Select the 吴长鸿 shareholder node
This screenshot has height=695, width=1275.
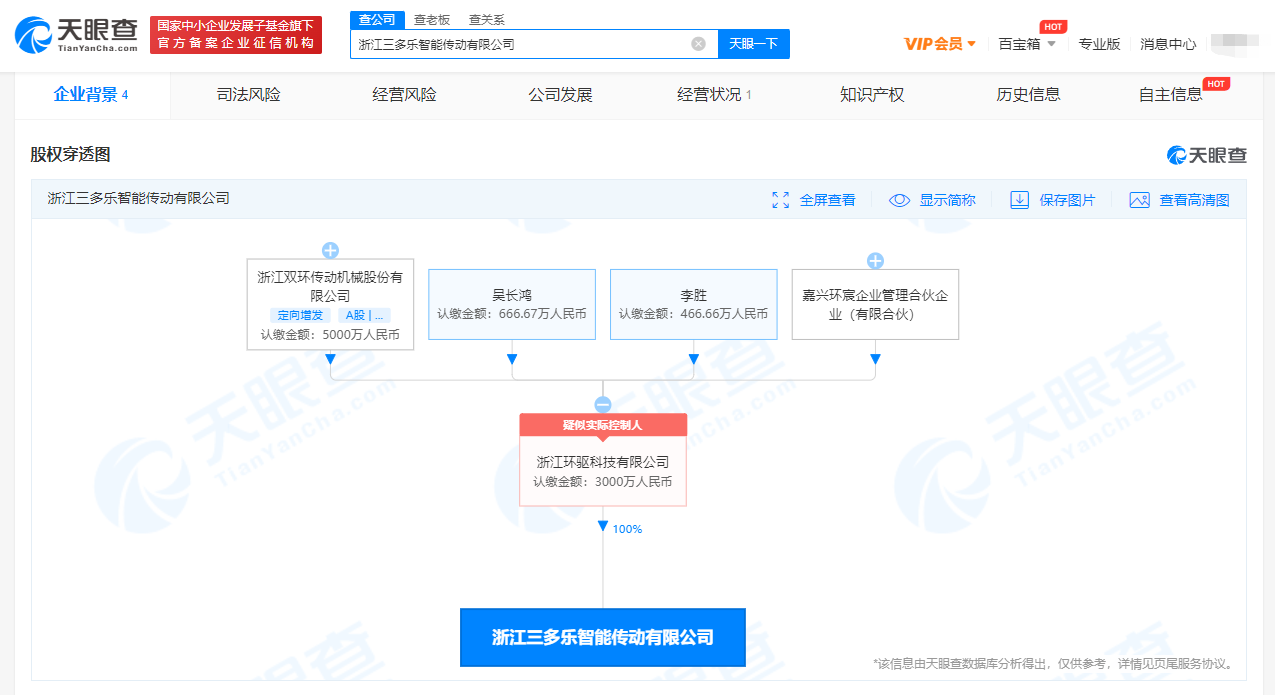[x=512, y=304]
